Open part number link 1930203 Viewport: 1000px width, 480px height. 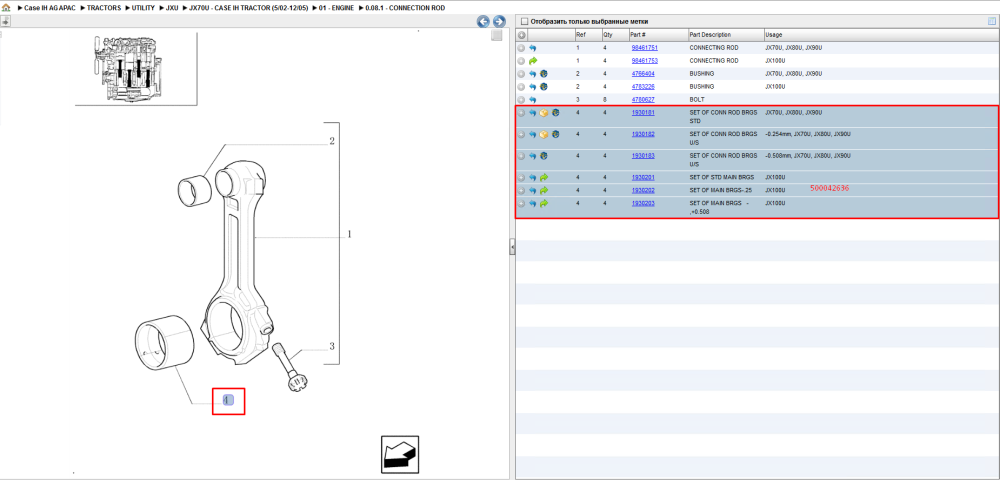[x=643, y=203]
